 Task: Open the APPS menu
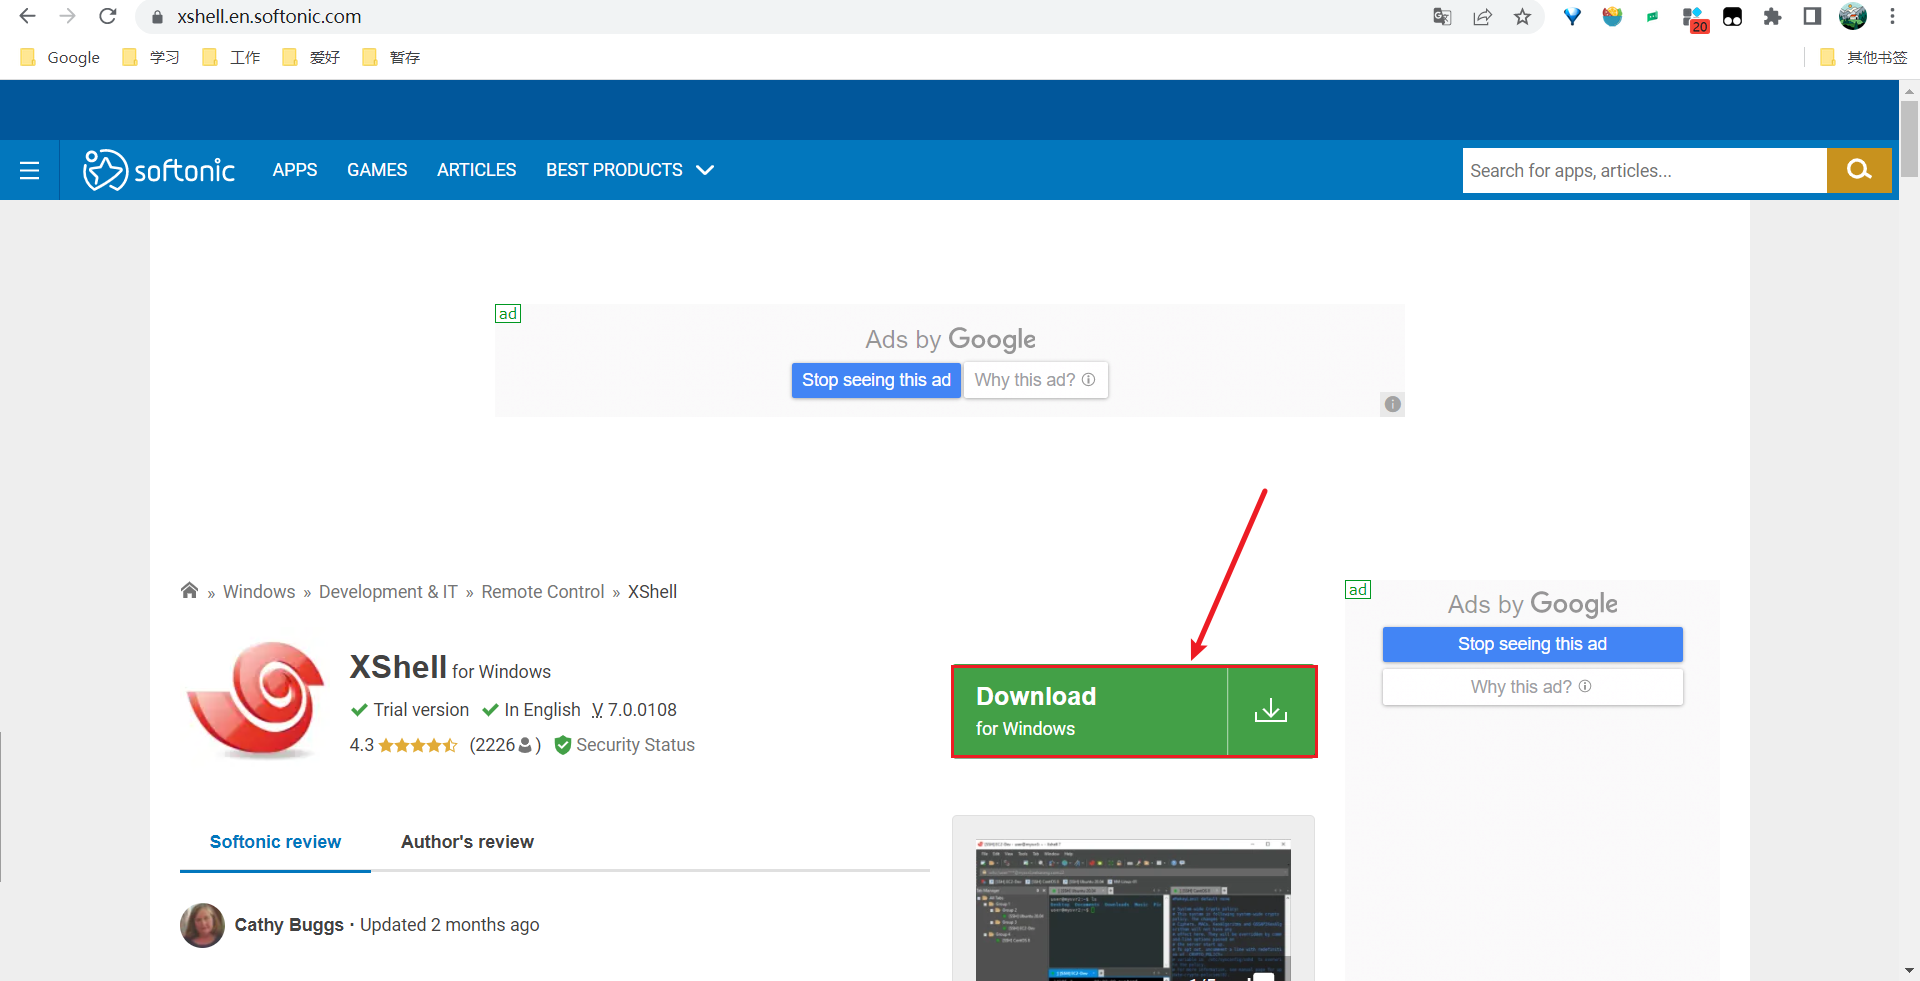(295, 170)
